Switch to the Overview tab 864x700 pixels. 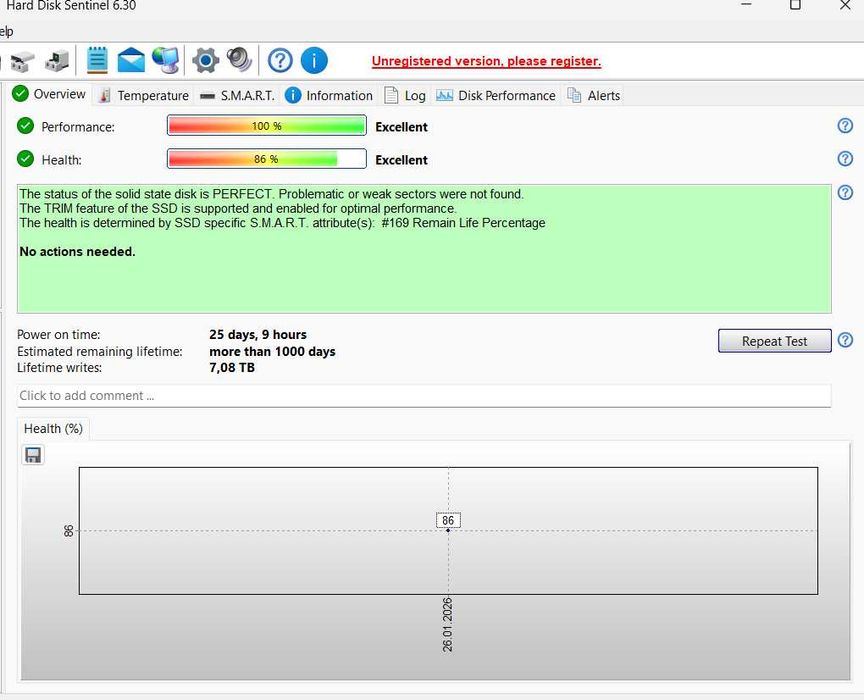[x=49, y=94]
